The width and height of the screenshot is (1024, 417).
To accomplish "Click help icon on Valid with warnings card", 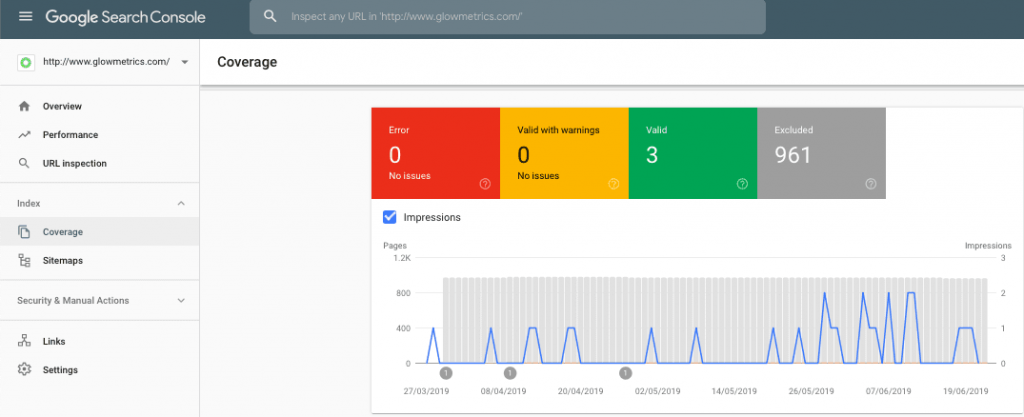I will coord(613,184).
